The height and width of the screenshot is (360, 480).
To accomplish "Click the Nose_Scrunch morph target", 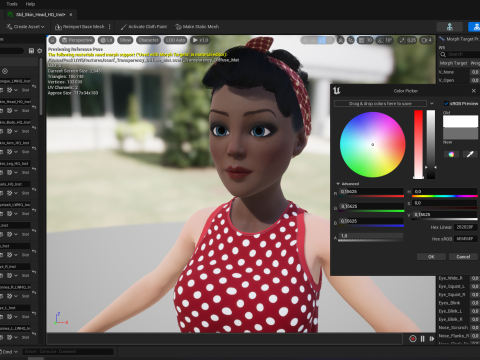I will click(x=453, y=328).
